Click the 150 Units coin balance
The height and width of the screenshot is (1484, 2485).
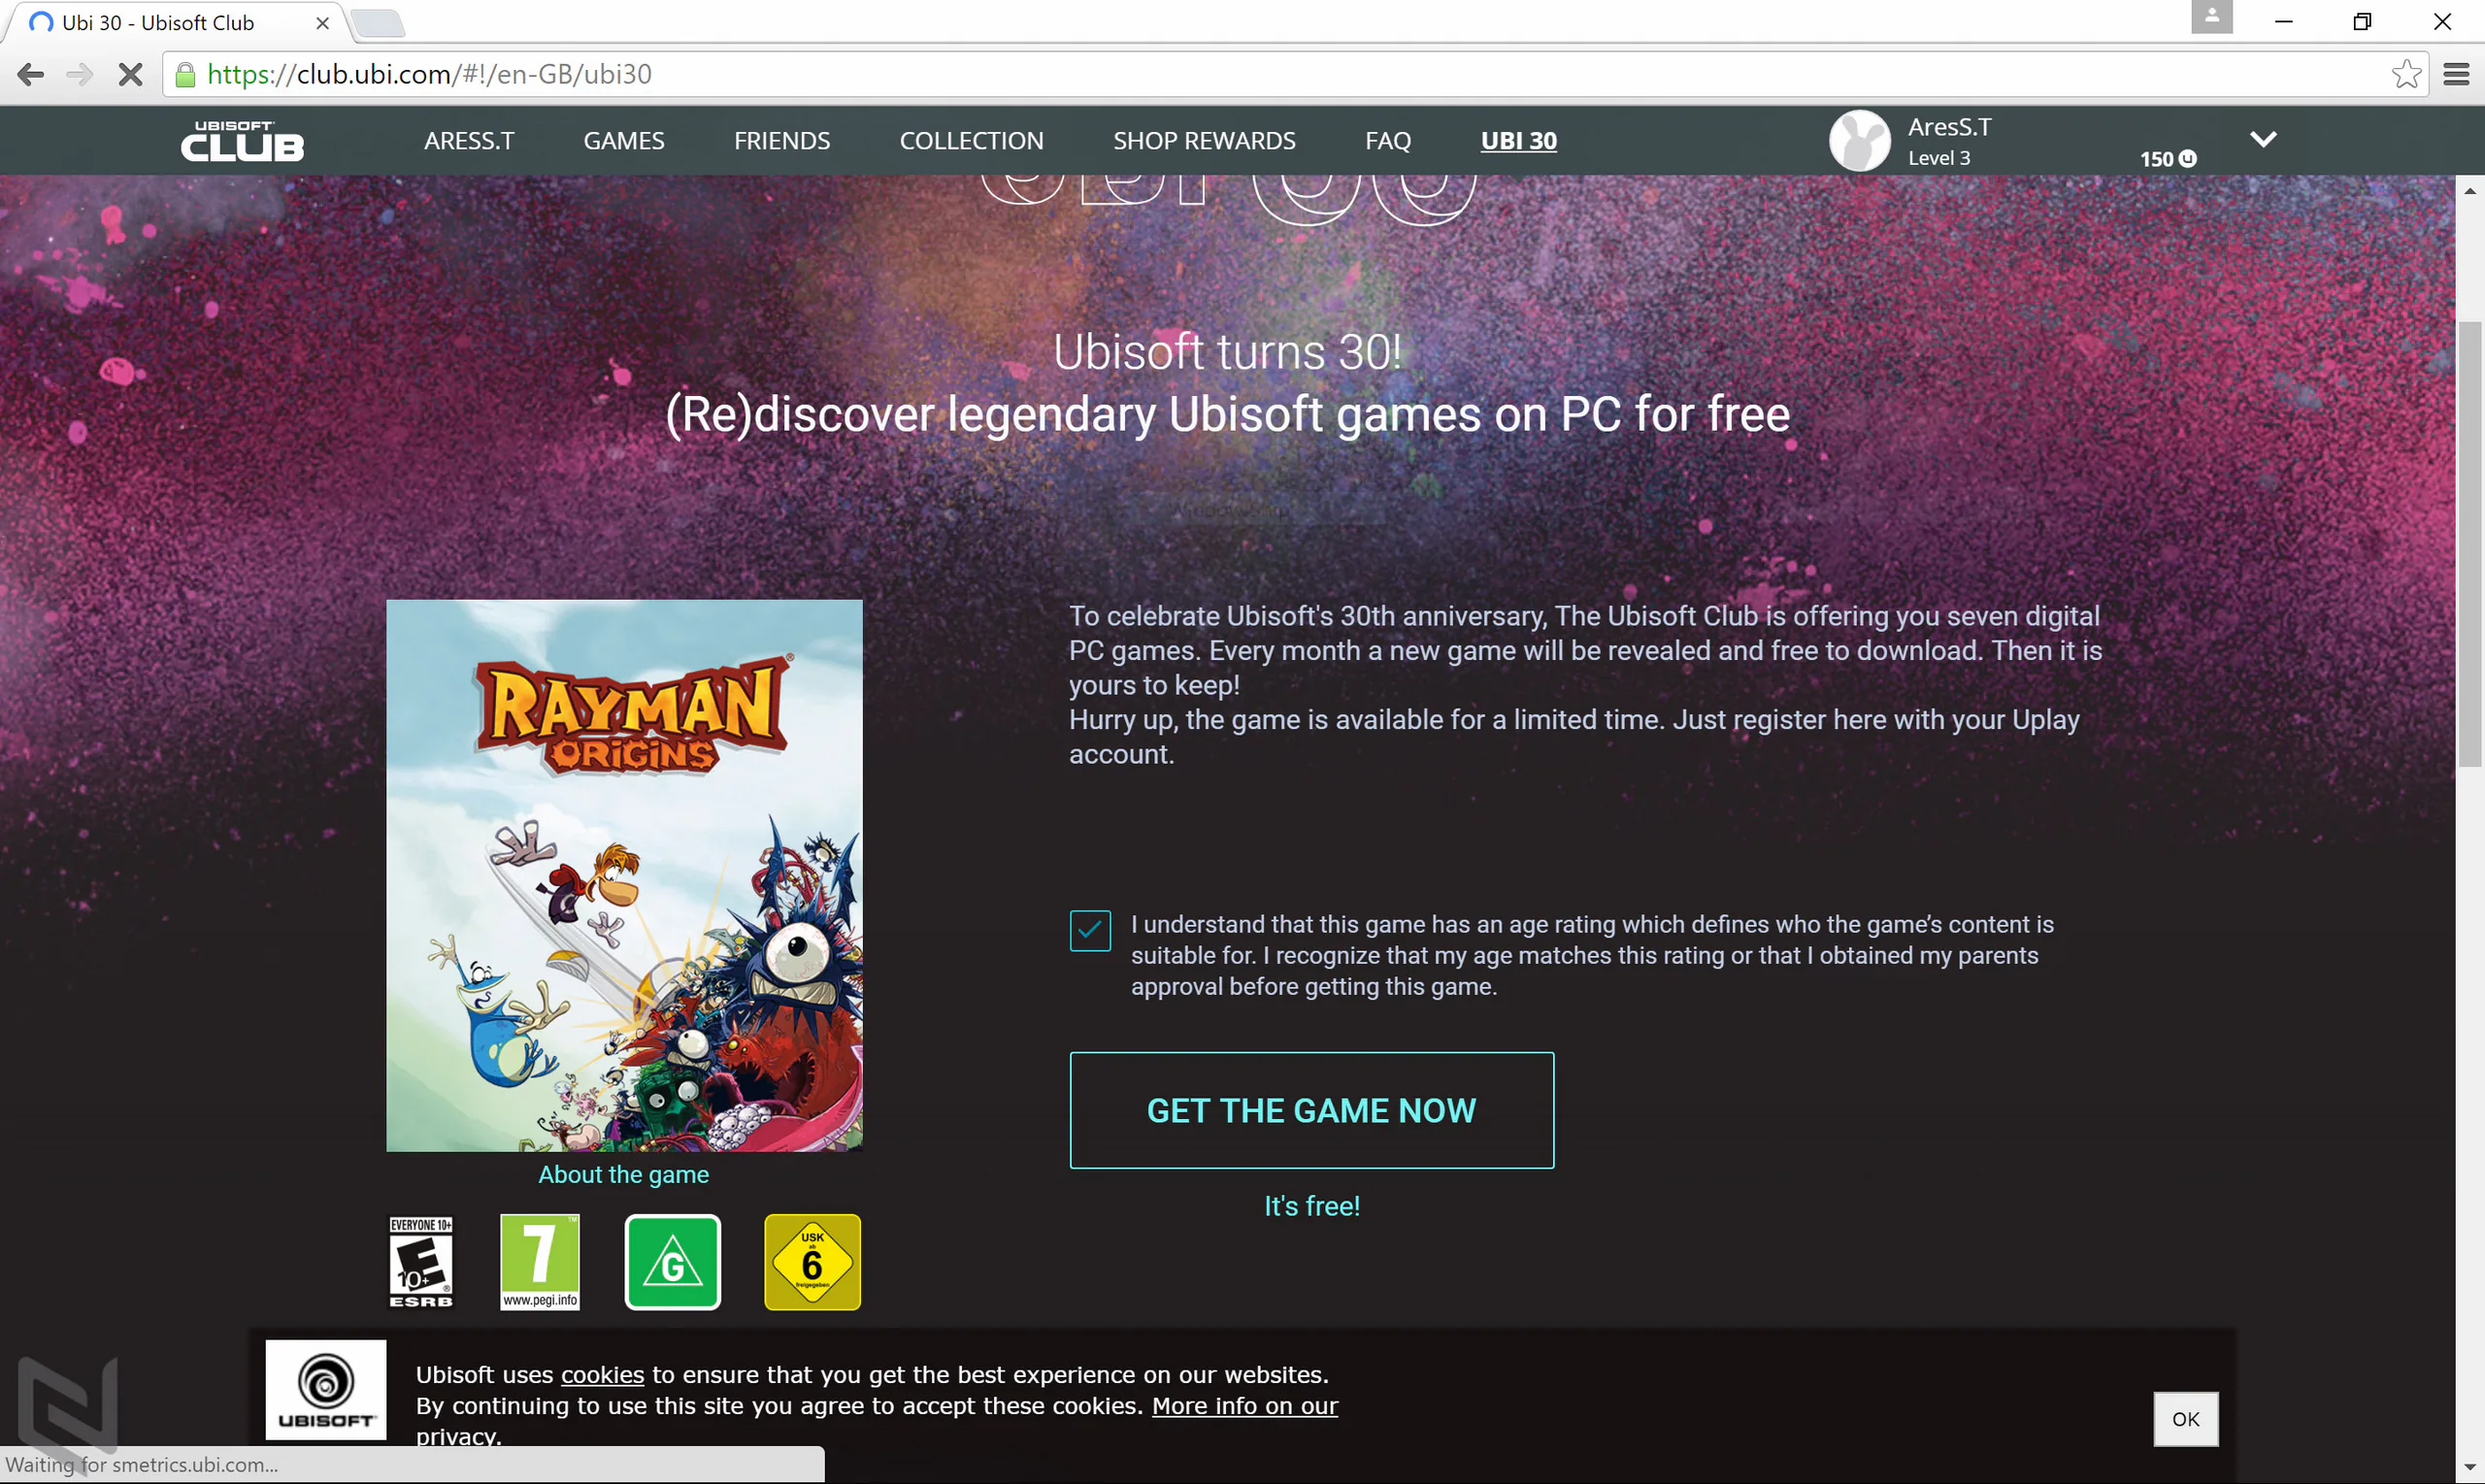pyautogui.click(x=2168, y=159)
